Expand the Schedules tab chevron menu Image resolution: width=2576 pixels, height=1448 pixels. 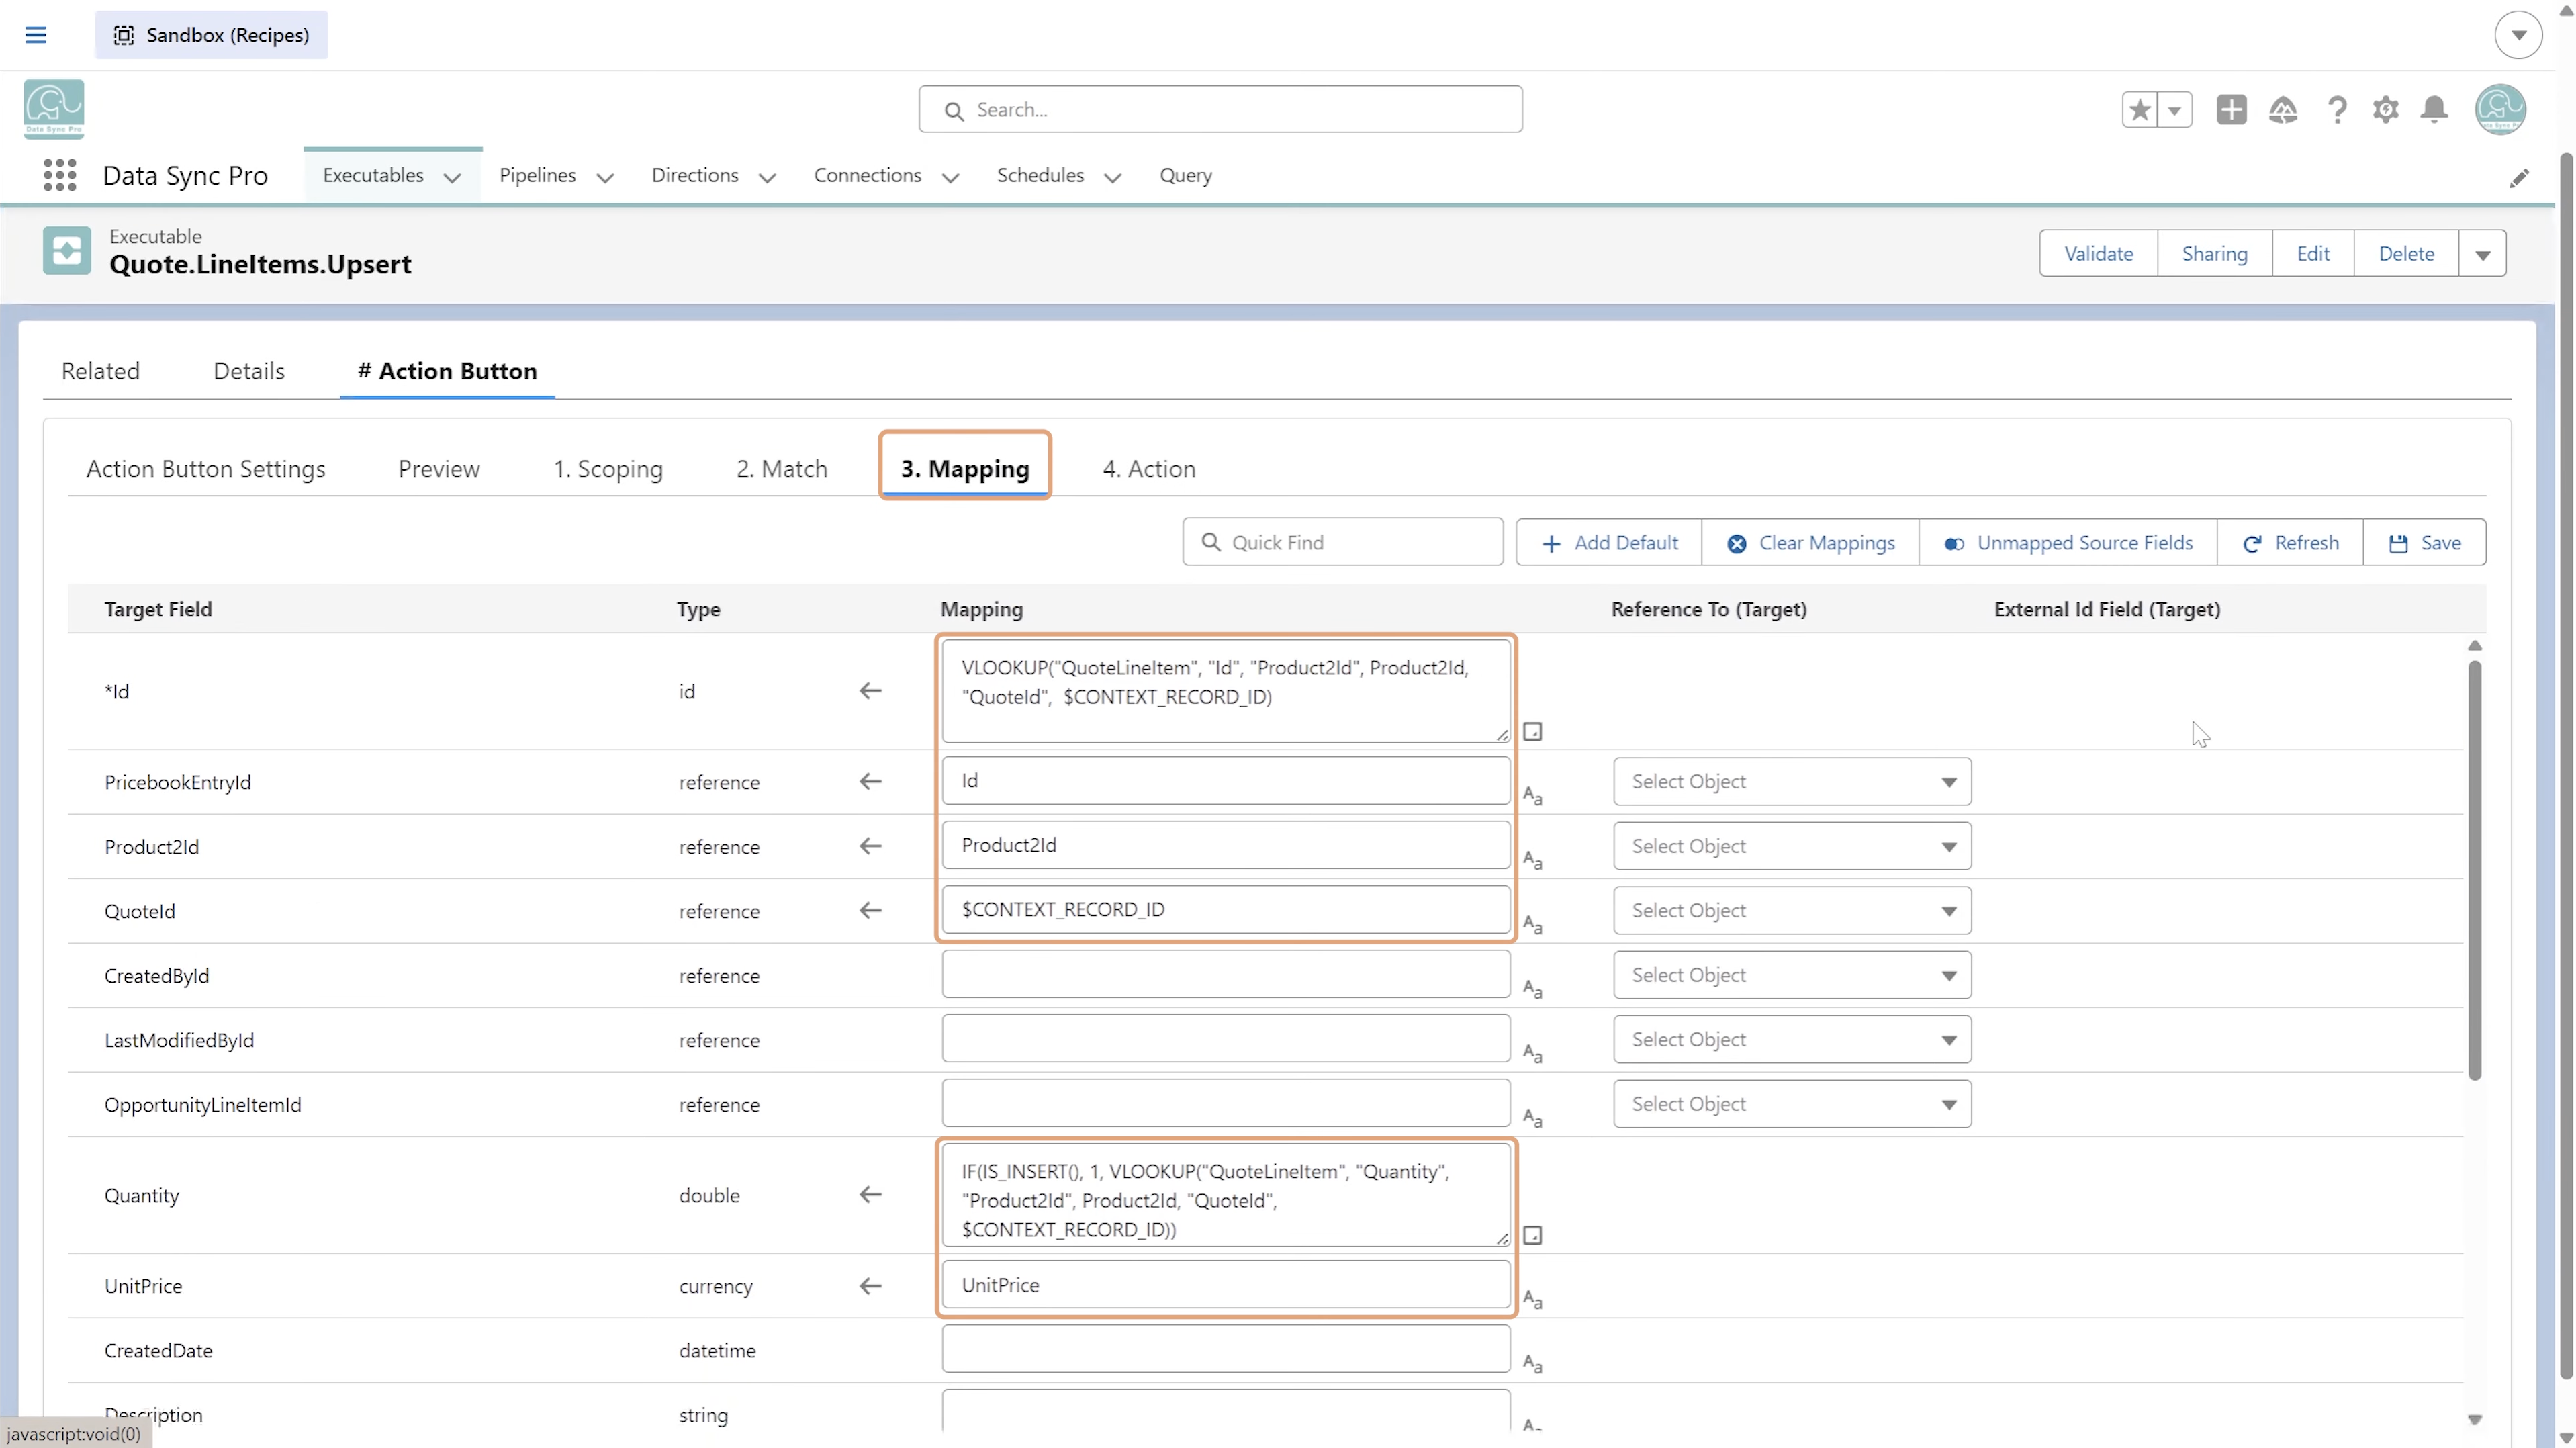pyautogui.click(x=1112, y=178)
